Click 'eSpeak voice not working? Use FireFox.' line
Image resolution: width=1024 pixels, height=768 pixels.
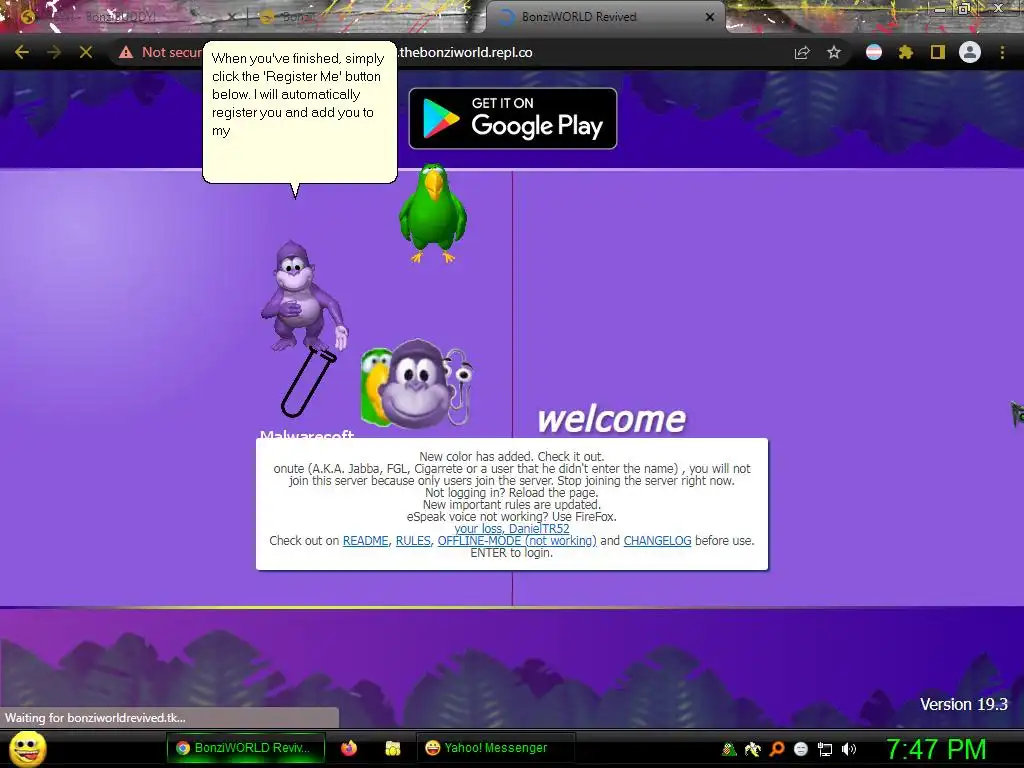pyautogui.click(x=511, y=517)
